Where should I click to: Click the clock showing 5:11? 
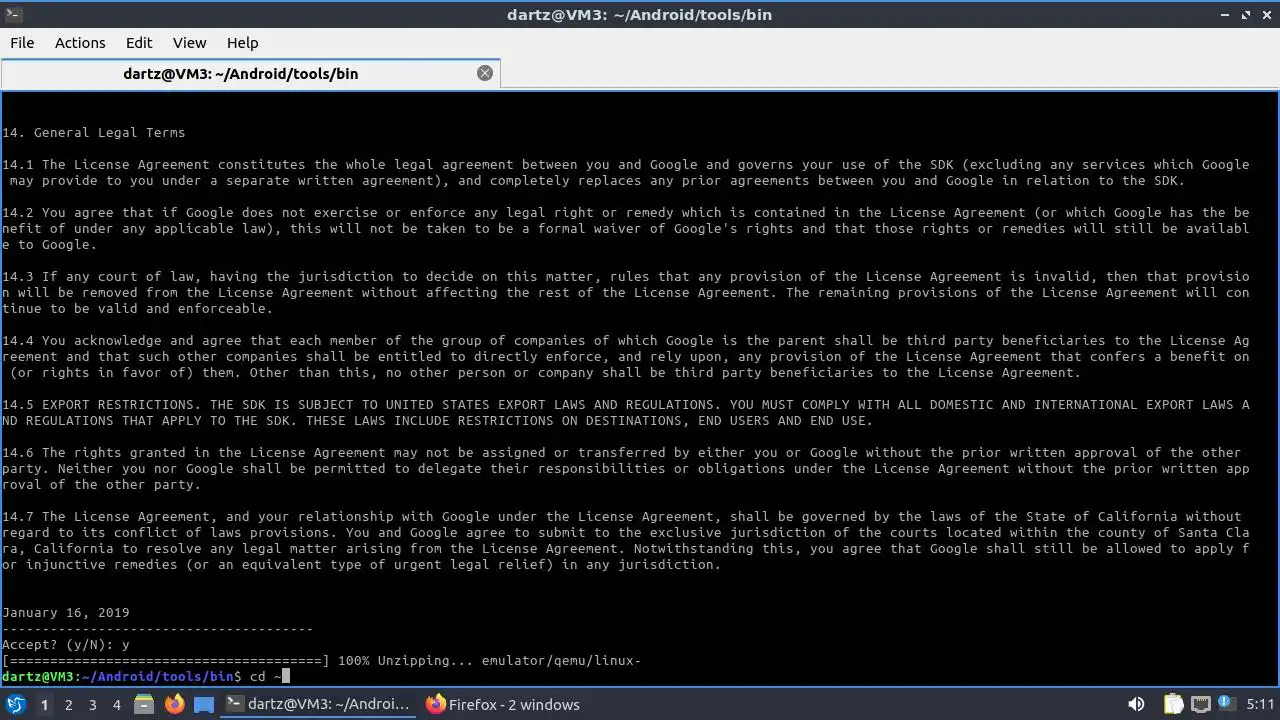click(1261, 705)
